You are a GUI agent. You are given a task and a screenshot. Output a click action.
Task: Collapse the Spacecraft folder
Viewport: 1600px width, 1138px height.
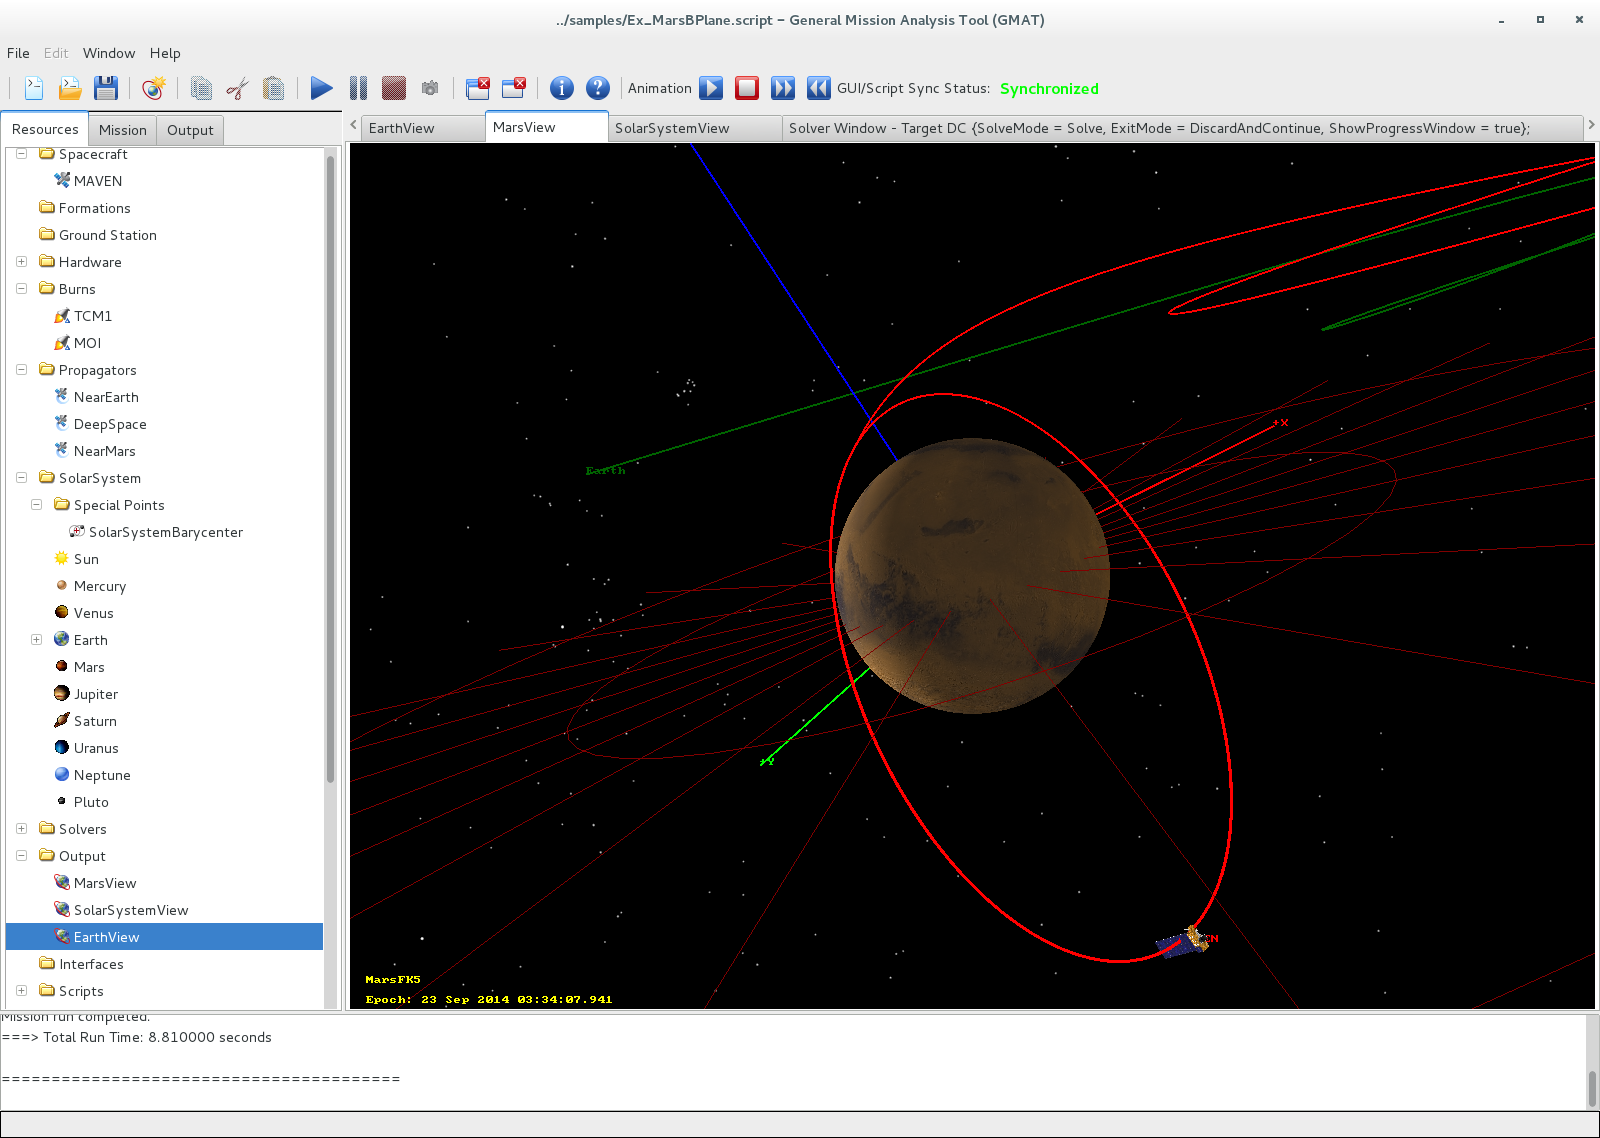point(21,154)
